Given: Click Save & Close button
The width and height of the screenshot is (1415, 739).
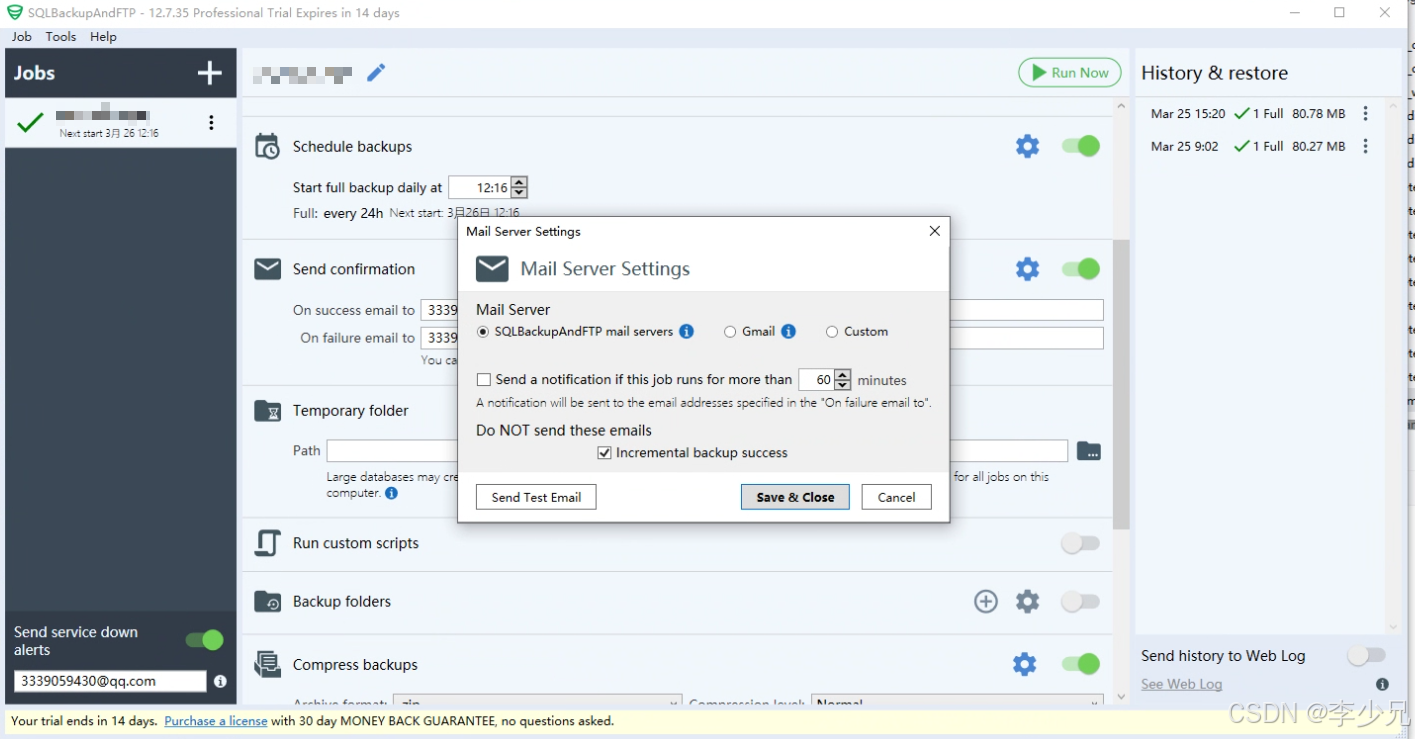Looking at the screenshot, I should [x=795, y=497].
